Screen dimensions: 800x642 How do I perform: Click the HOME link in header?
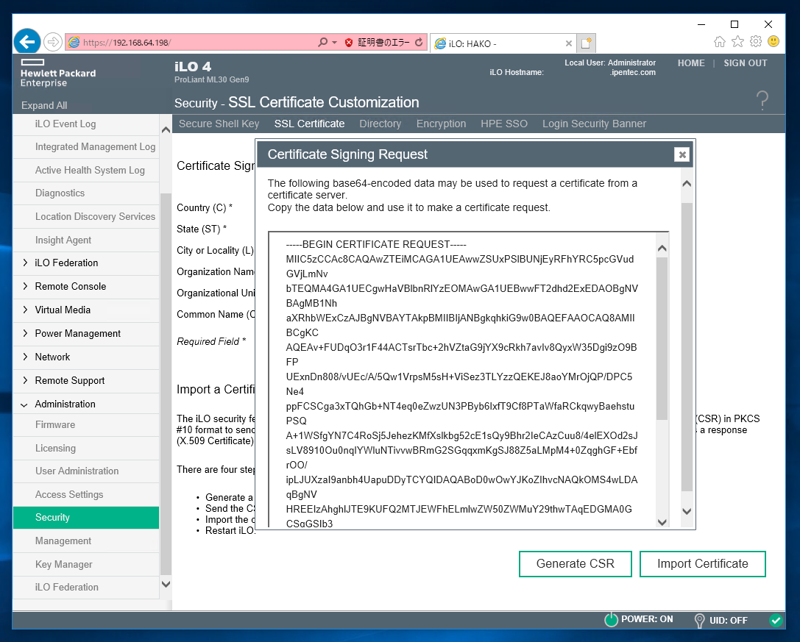691,63
